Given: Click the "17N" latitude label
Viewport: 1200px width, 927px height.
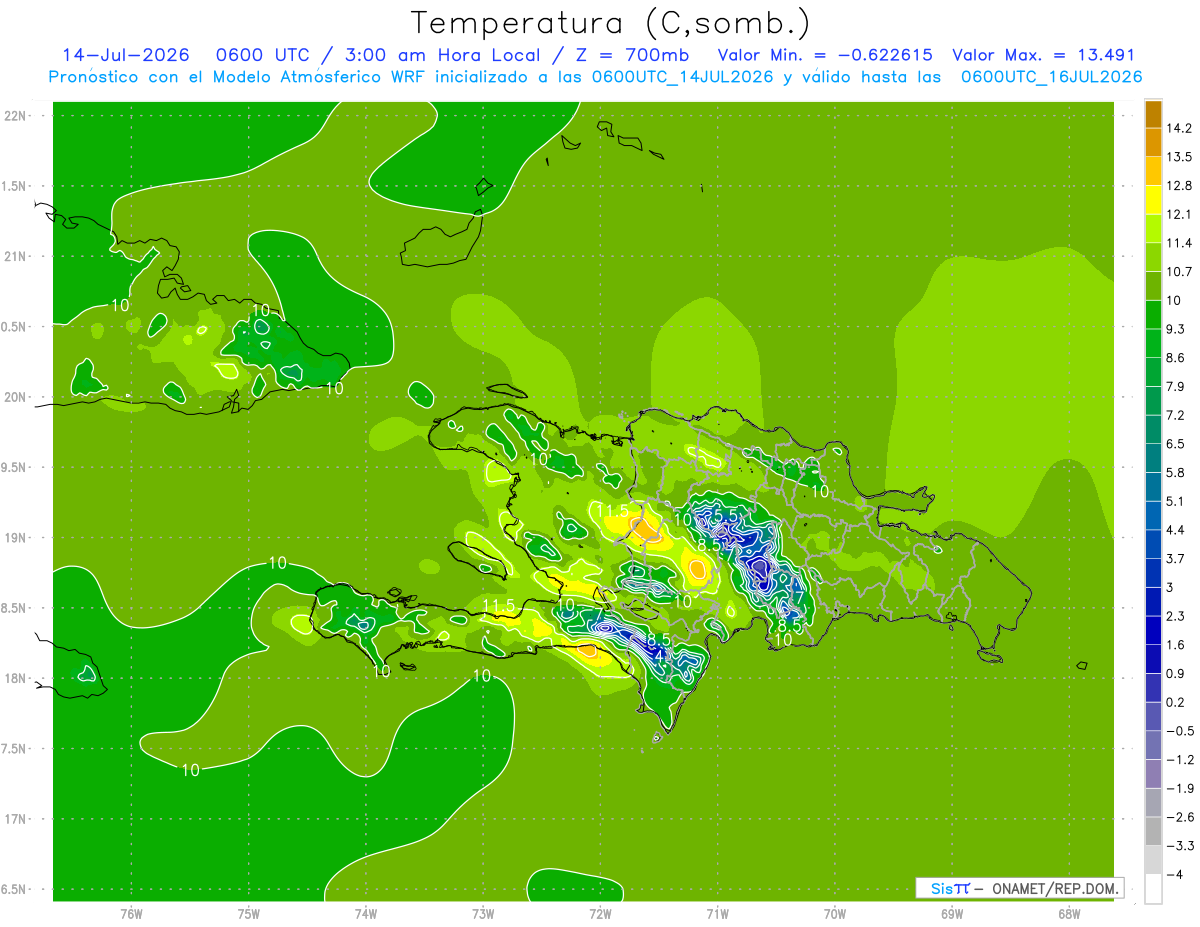Looking at the screenshot, I should point(16,820).
